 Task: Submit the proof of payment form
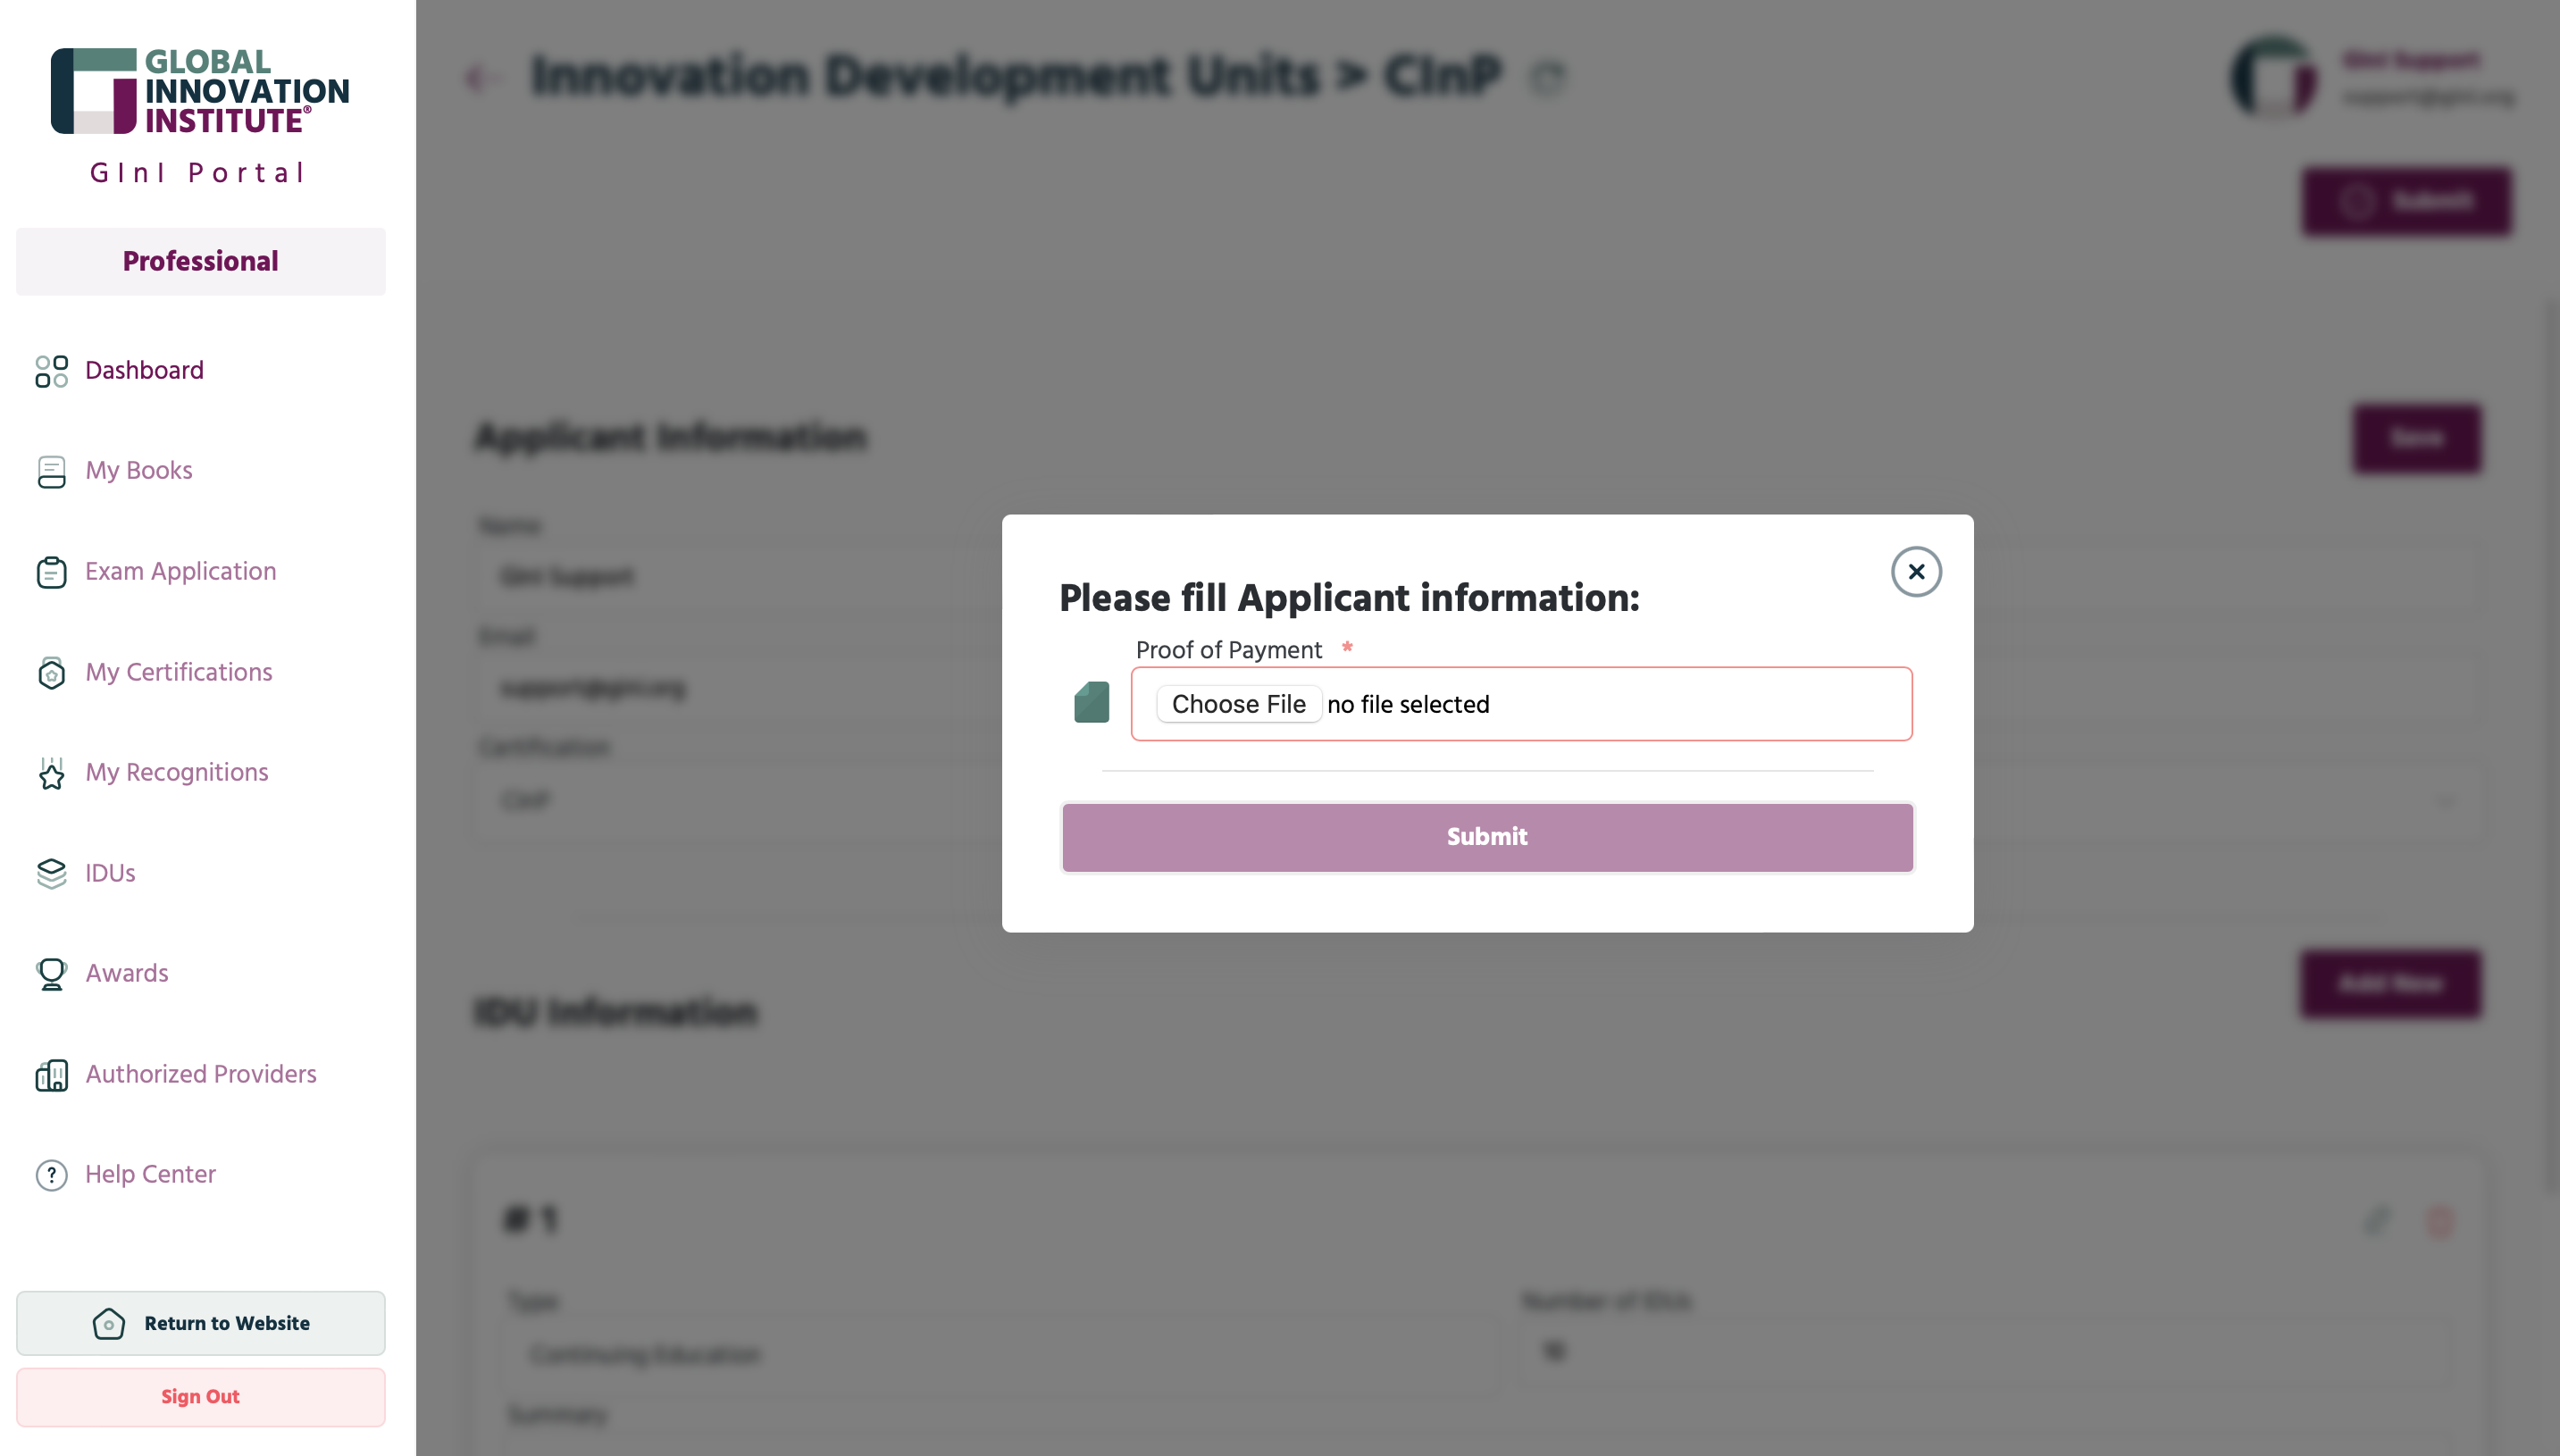point(1487,837)
